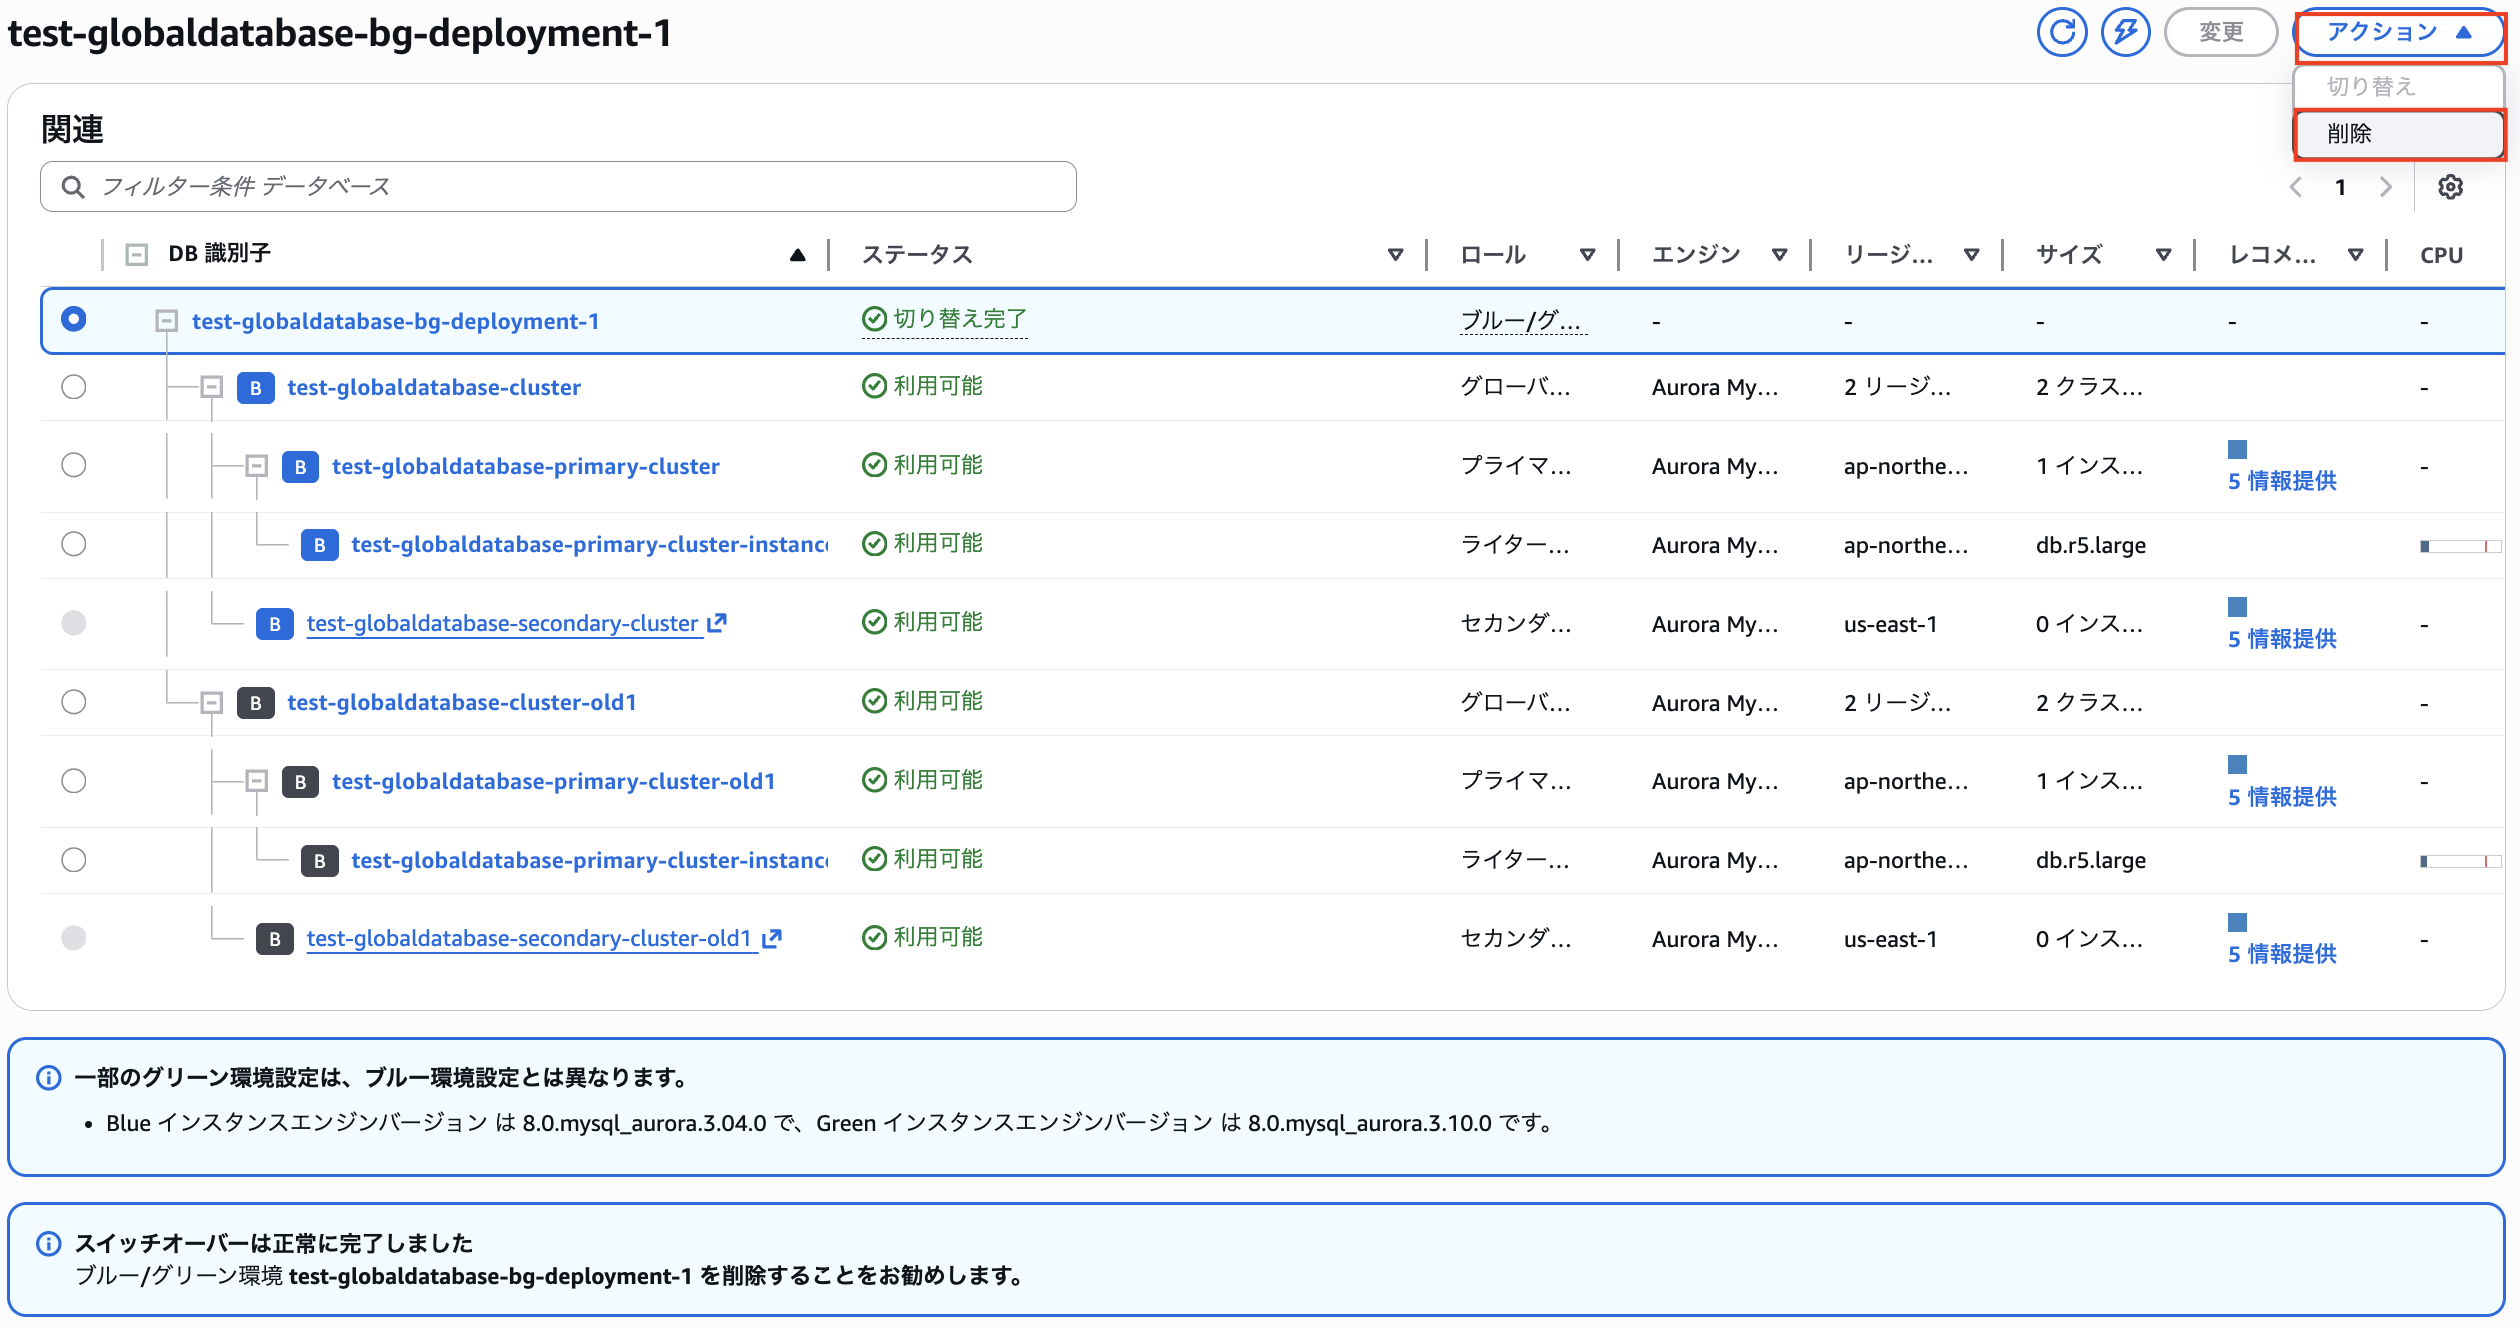The height and width of the screenshot is (1328, 2520).
Task: Click the blue B badge beside test-globaldatabase-cluster
Action: click(256, 388)
